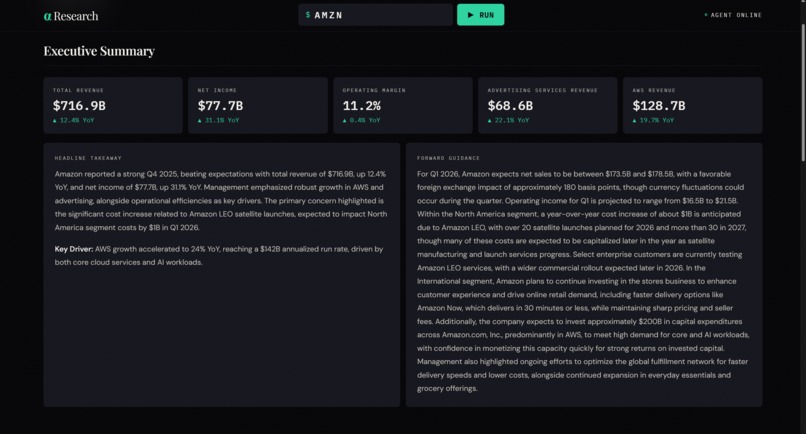
Task: Click the Total Revenue $716.9B value
Action: pyautogui.click(x=79, y=106)
